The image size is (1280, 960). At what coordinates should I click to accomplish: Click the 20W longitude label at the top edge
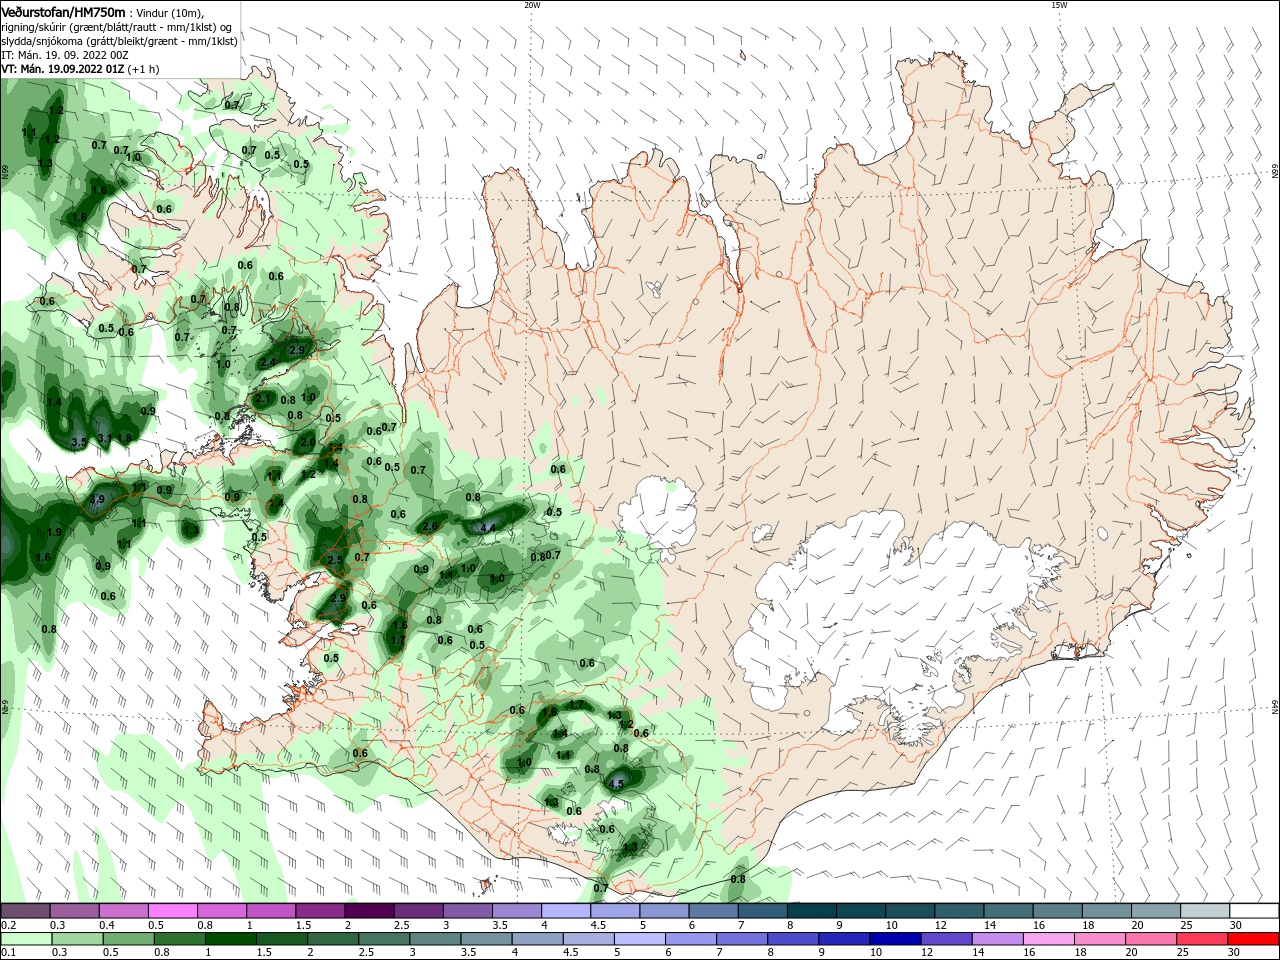(532, 5)
